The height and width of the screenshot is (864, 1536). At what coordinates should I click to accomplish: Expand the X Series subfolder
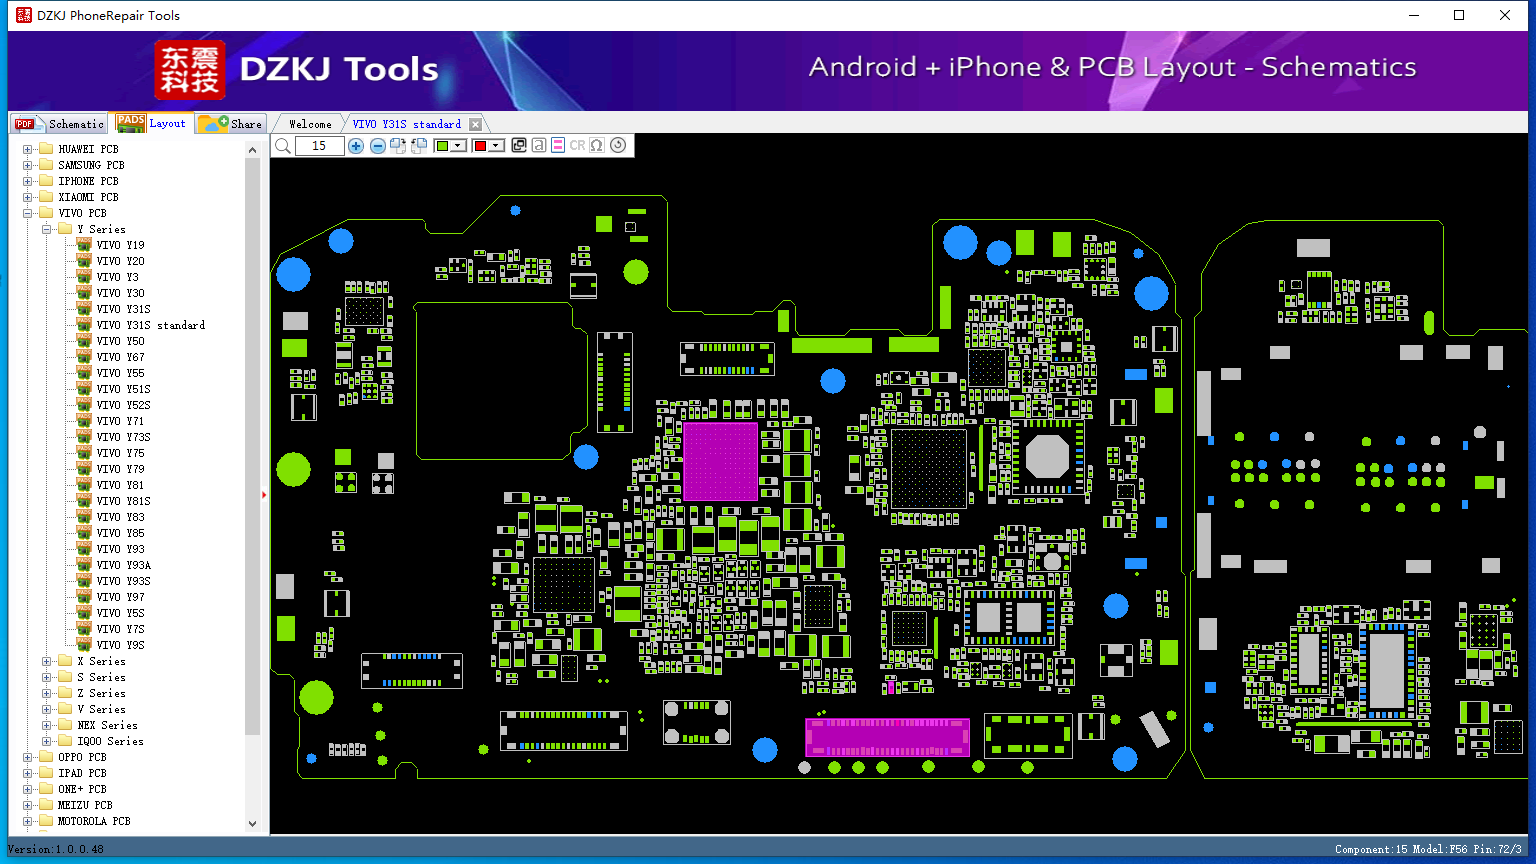pyautogui.click(x=47, y=661)
